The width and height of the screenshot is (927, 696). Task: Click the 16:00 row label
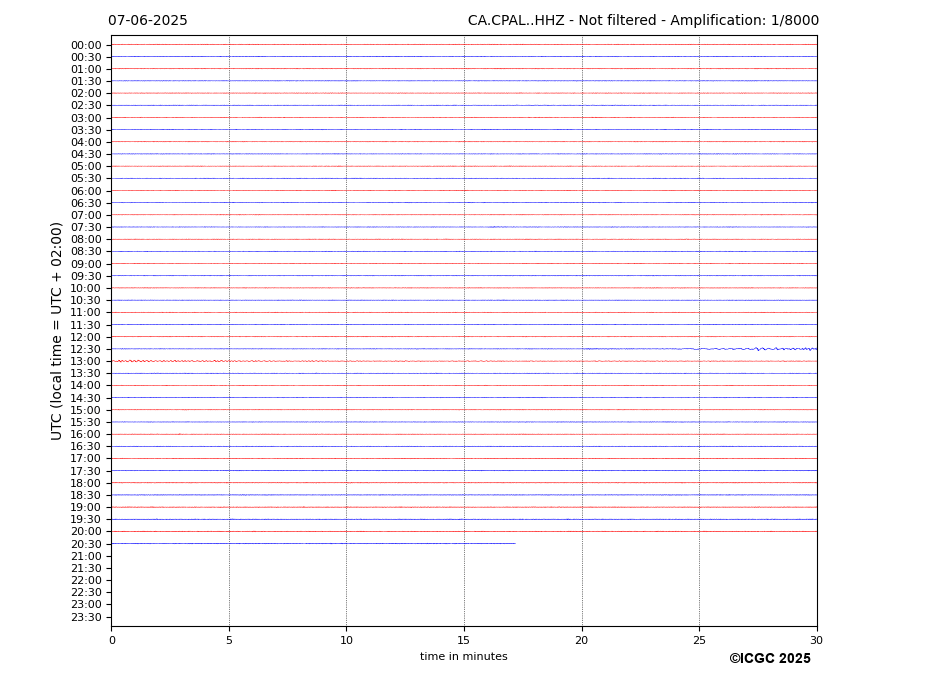click(x=86, y=434)
